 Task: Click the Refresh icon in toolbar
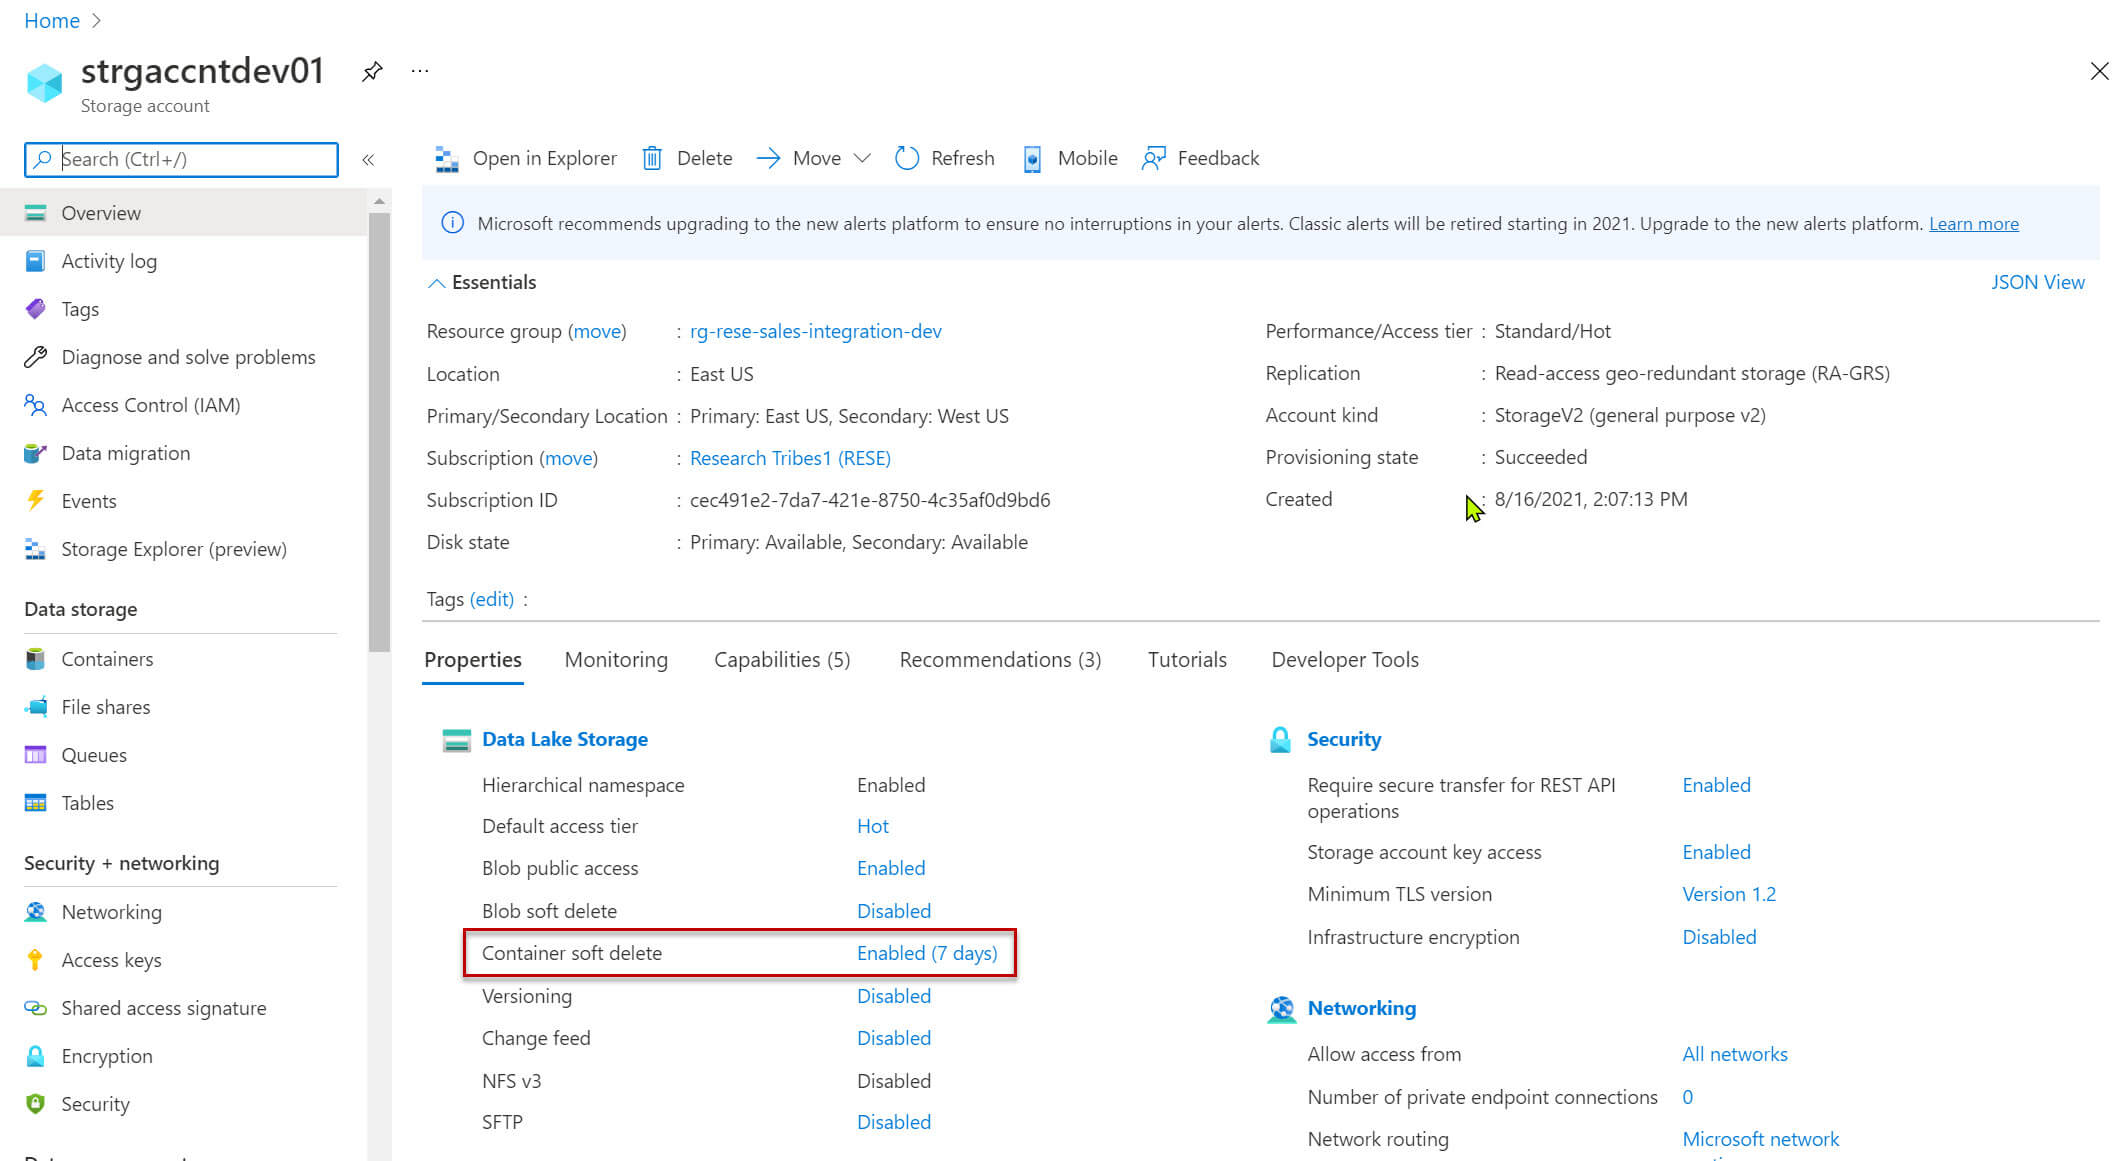(x=907, y=159)
